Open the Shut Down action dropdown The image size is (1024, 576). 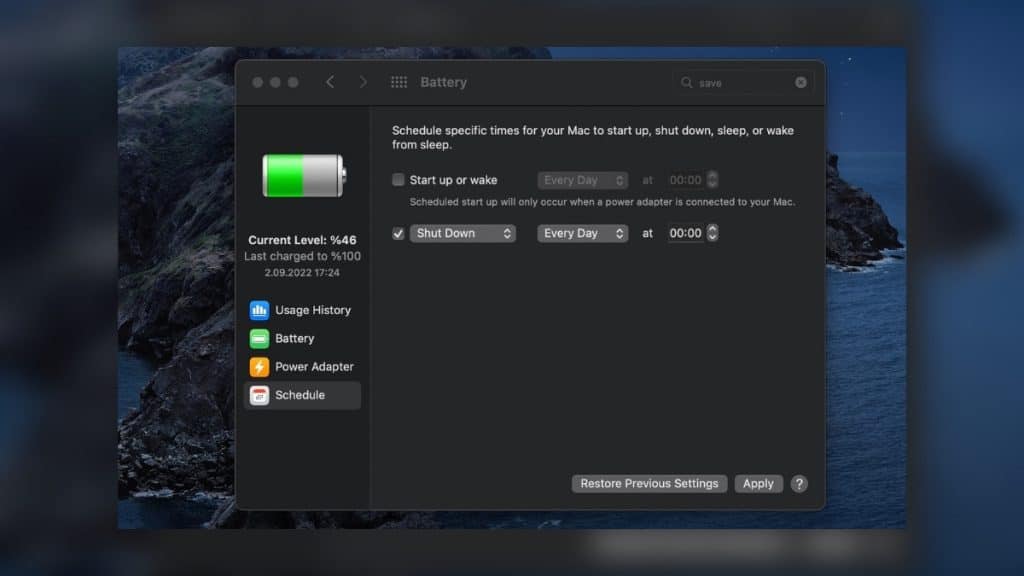point(462,233)
